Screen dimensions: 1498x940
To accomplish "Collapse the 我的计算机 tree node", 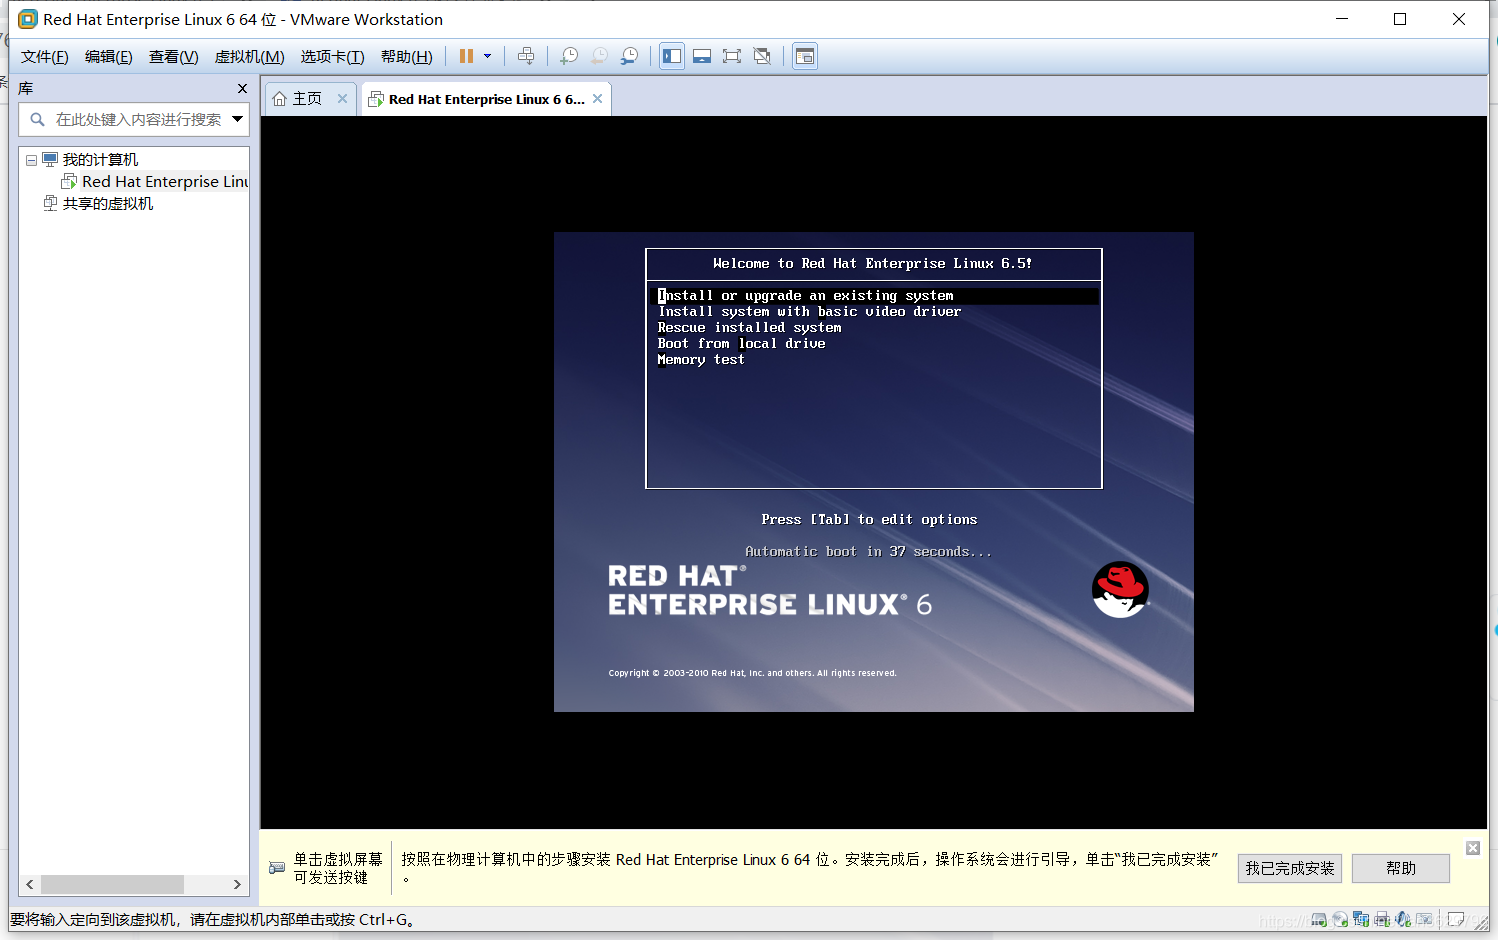I will tap(31, 160).
